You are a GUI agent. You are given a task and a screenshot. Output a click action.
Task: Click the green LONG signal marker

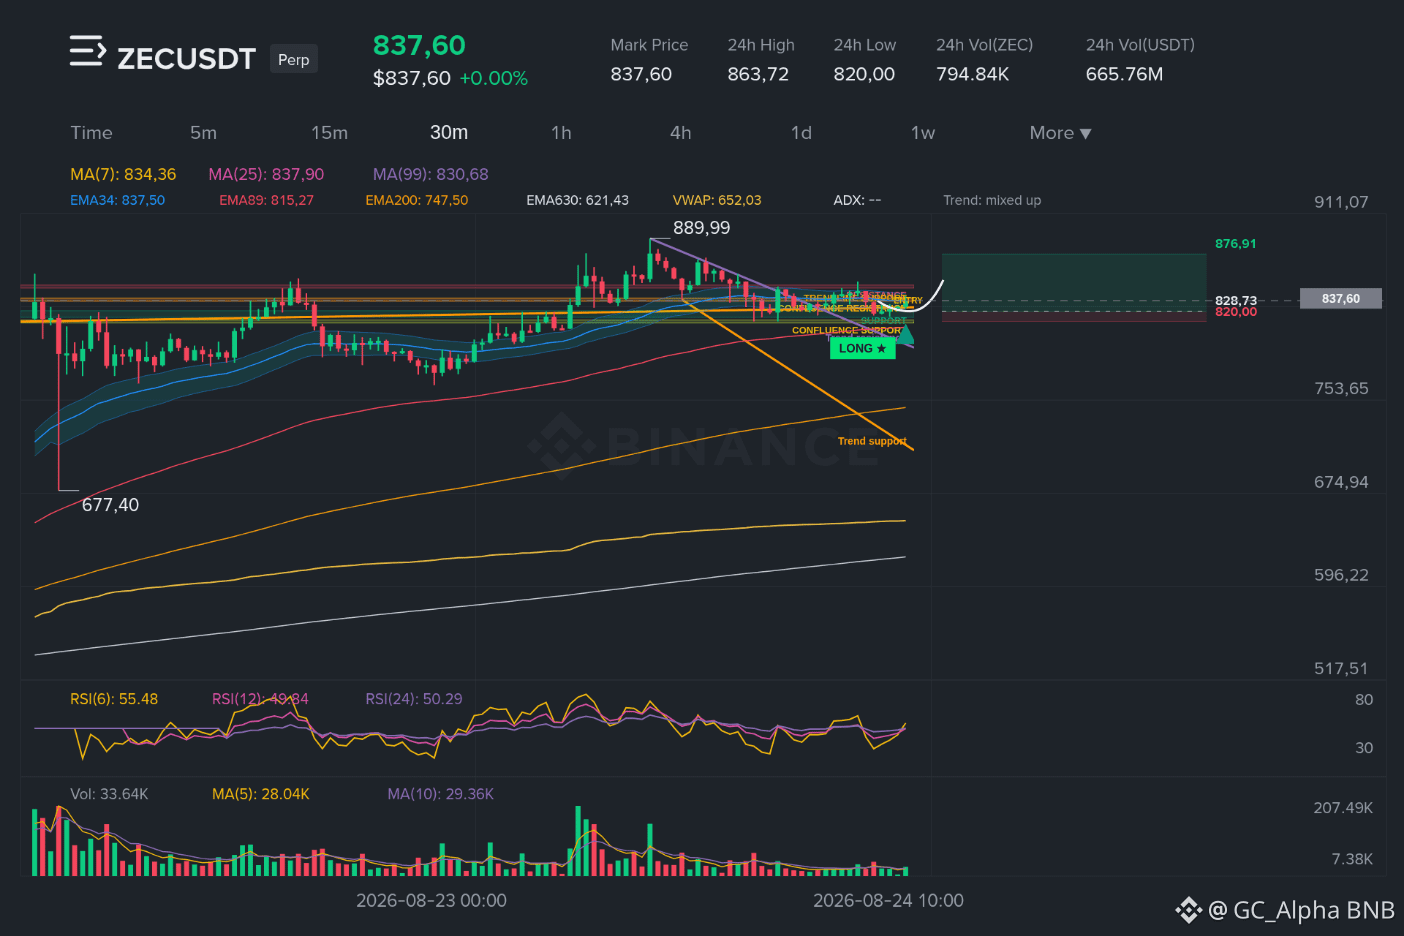click(x=862, y=348)
